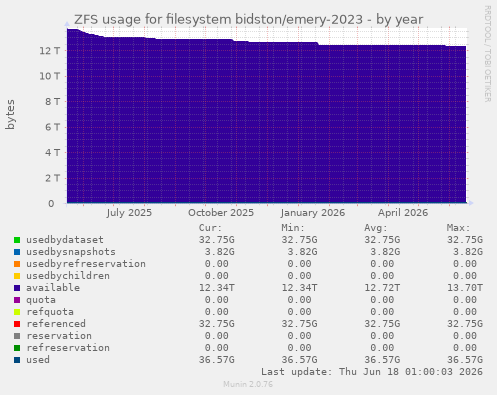Click the 'October 2025' x-axis label

click(x=221, y=213)
